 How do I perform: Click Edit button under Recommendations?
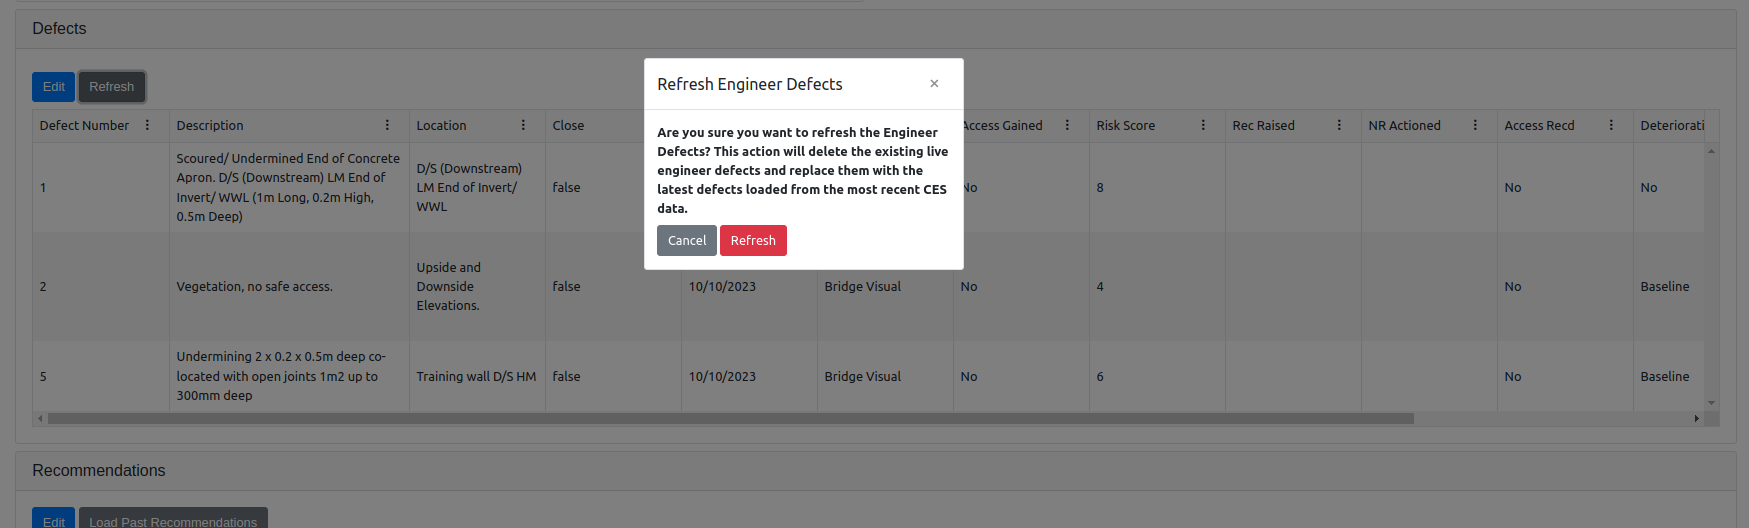(x=53, y=520)
